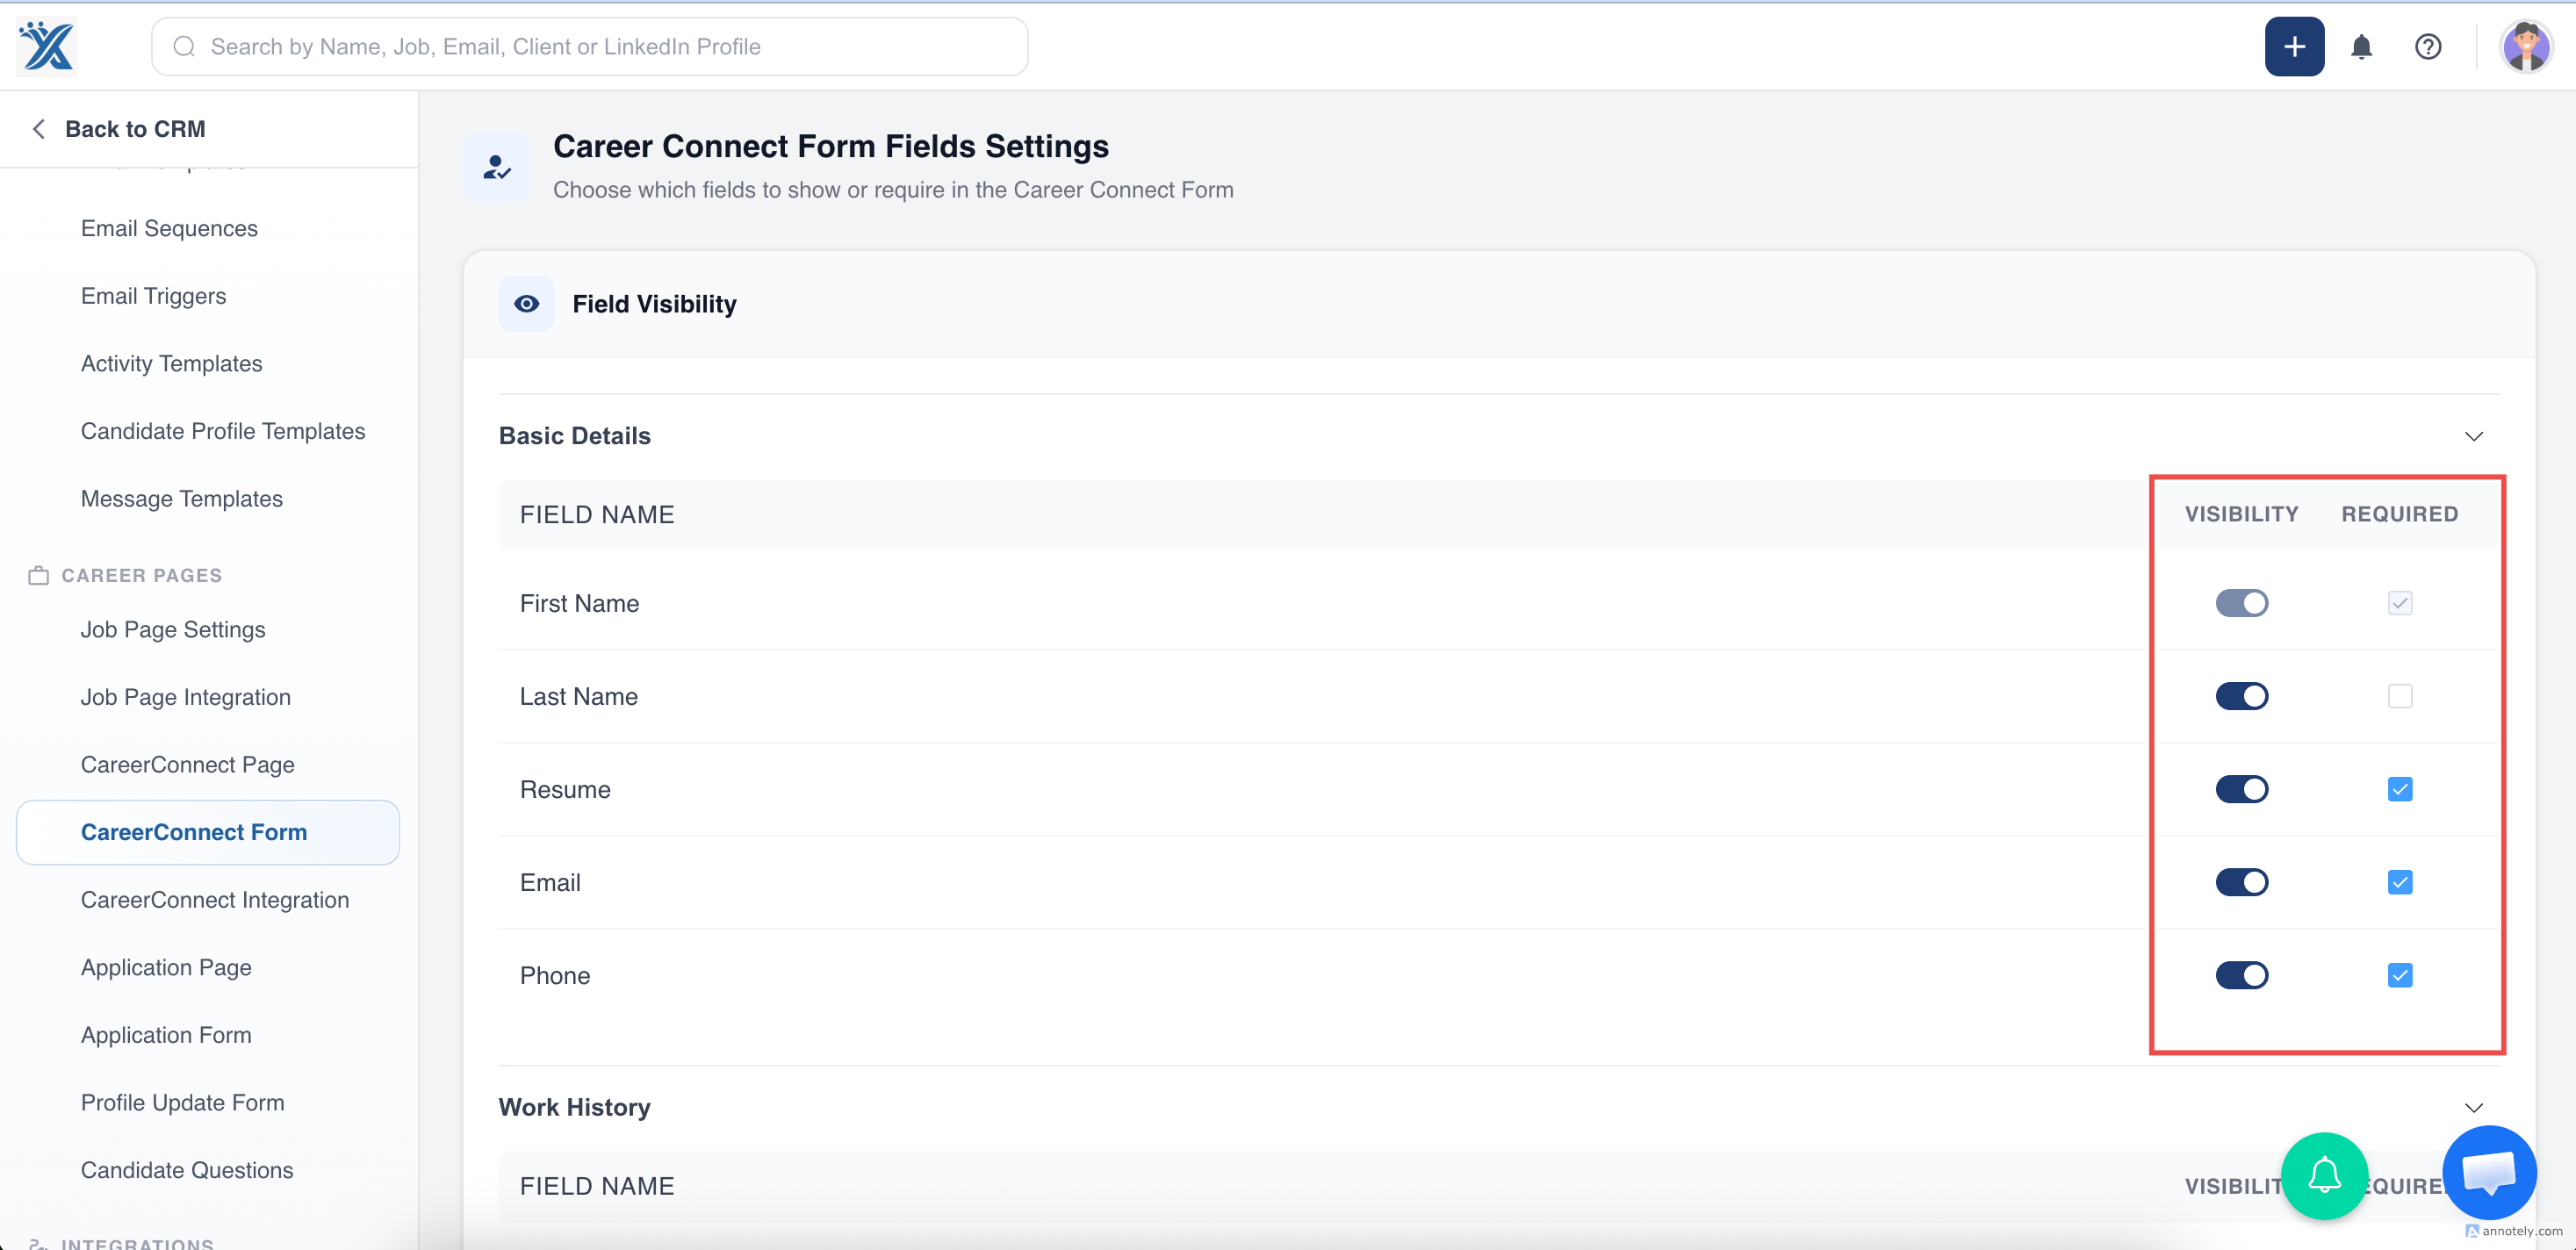
Task: Open the notifications bell in header
Action: (2361, 47)
